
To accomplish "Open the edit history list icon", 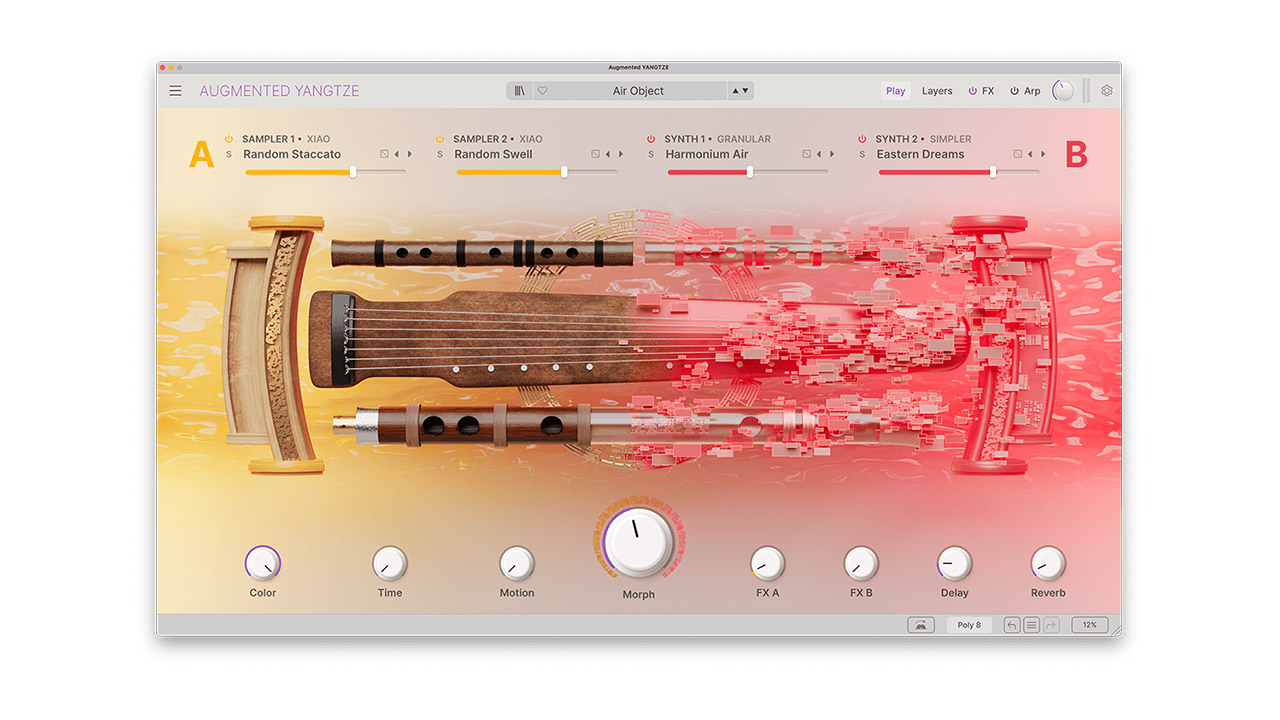I will click(1031, 625).
